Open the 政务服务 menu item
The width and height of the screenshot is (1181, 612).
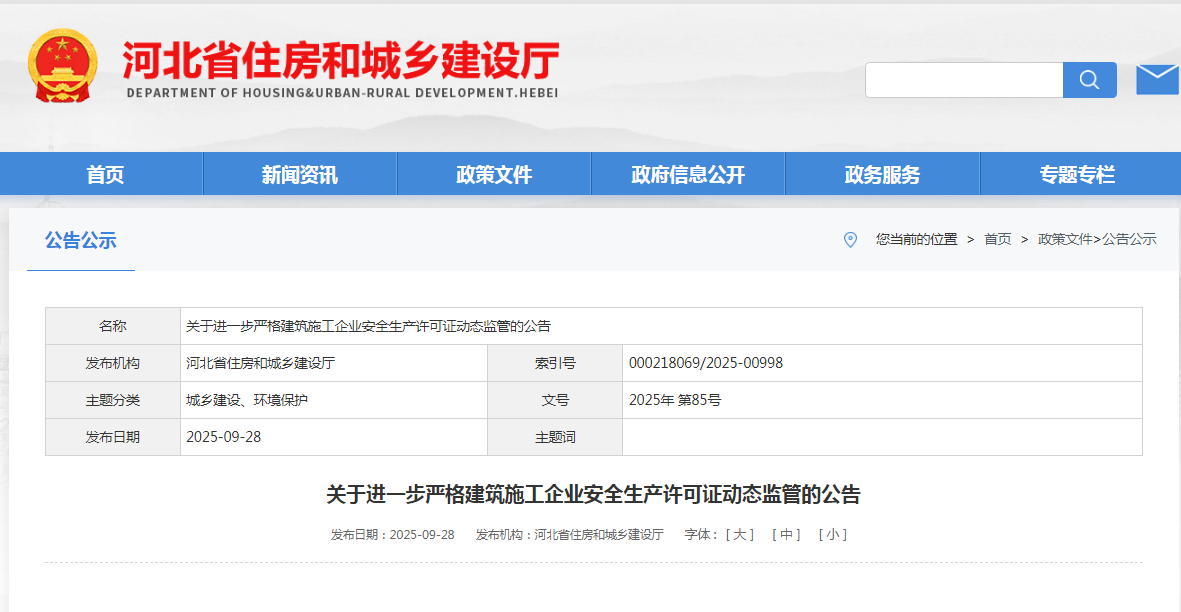click(x=882, y=175)
